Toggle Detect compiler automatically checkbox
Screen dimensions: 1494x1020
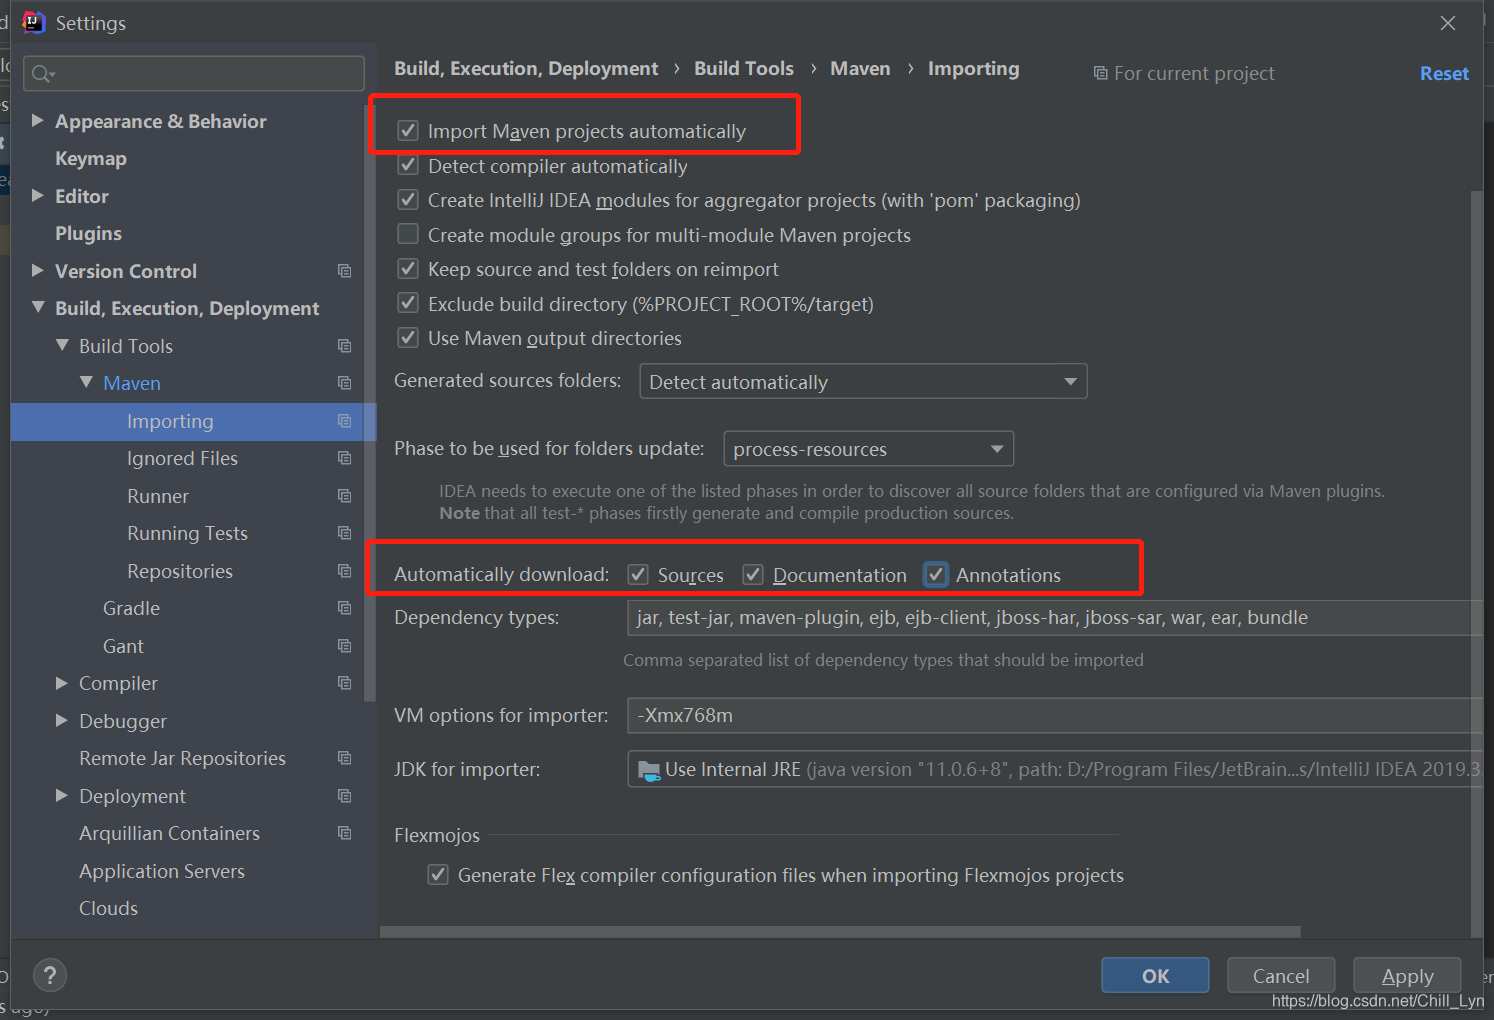[x=408, y=165]
